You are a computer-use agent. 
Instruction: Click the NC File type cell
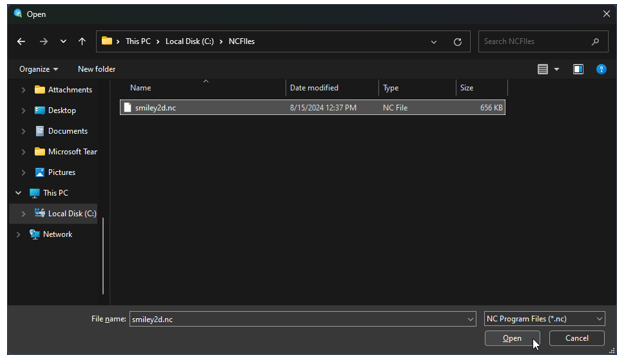395,108
